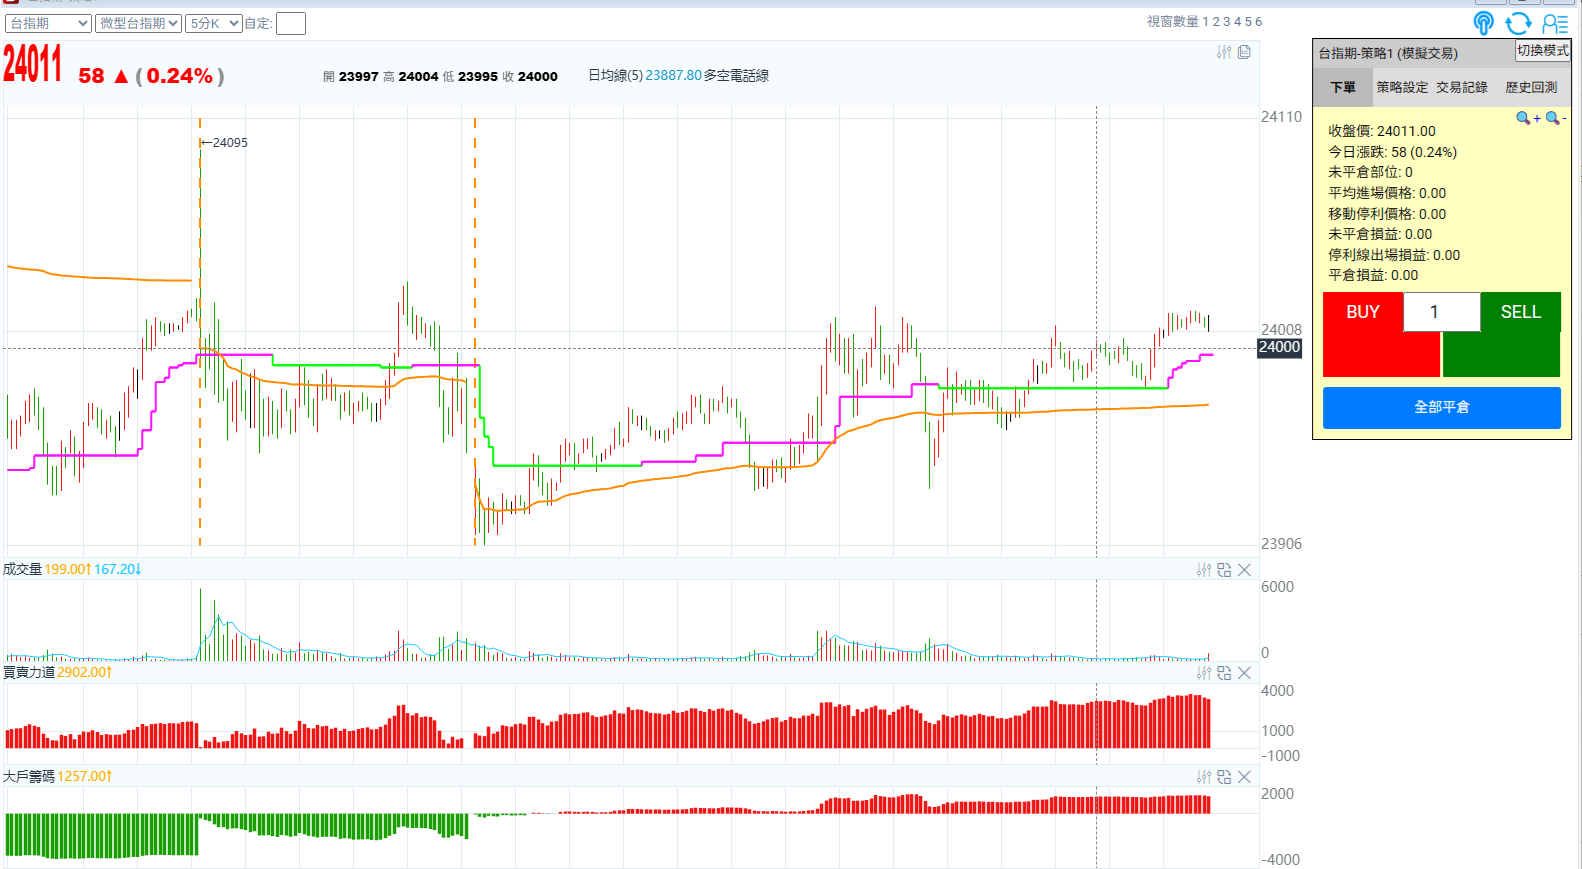
Task: Open the 策略設定 strategy settings tab
Action: pos(1402,88)
